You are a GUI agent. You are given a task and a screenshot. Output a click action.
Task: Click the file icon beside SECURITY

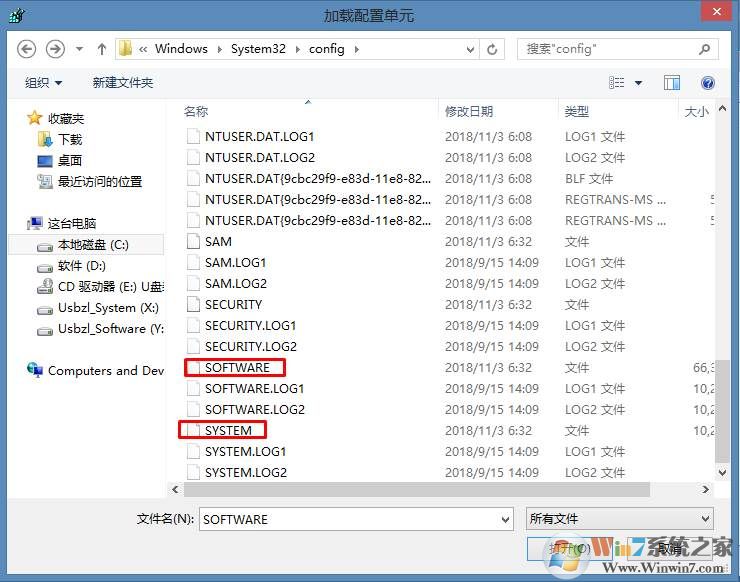193,304
